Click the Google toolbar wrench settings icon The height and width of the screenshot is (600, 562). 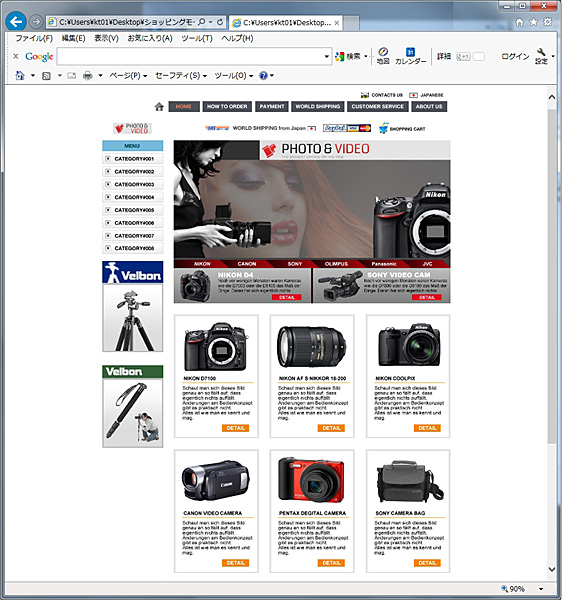pyautogui.click(x=541, y=56)
